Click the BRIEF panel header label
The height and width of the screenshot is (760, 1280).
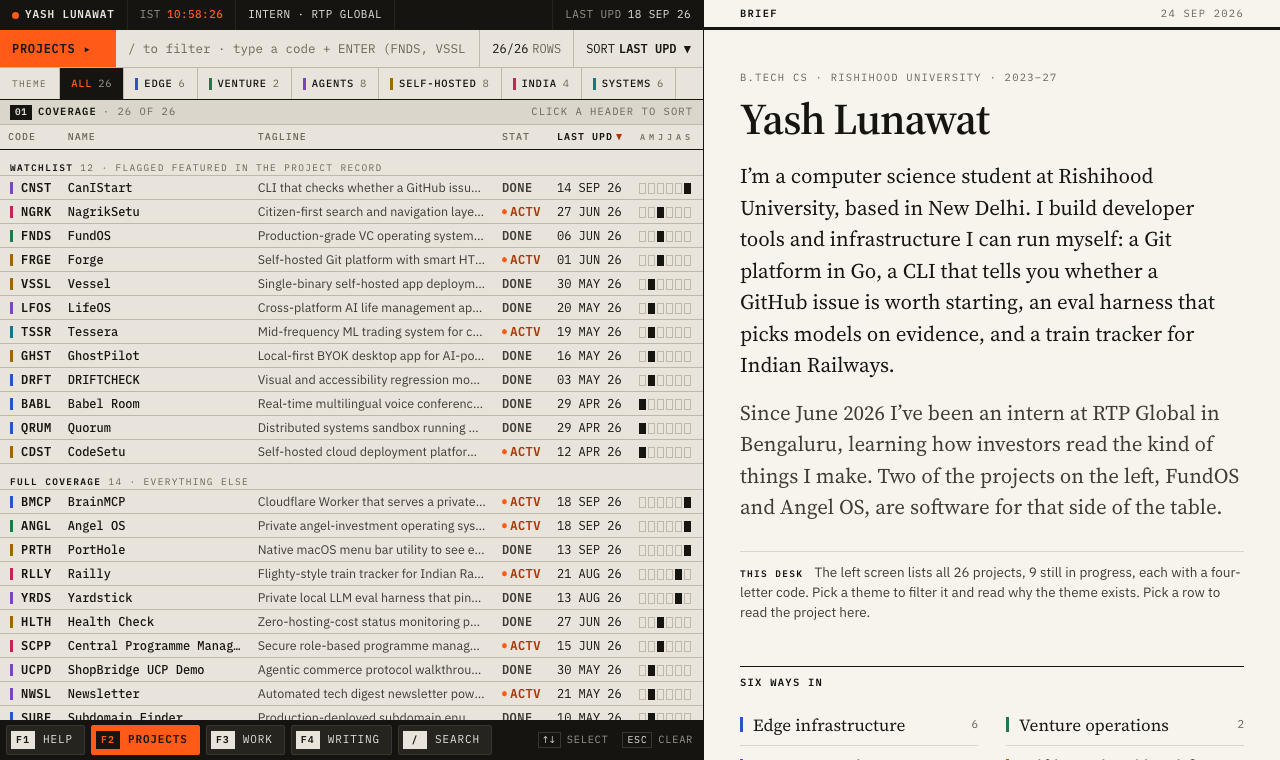(x=759, y=14)
